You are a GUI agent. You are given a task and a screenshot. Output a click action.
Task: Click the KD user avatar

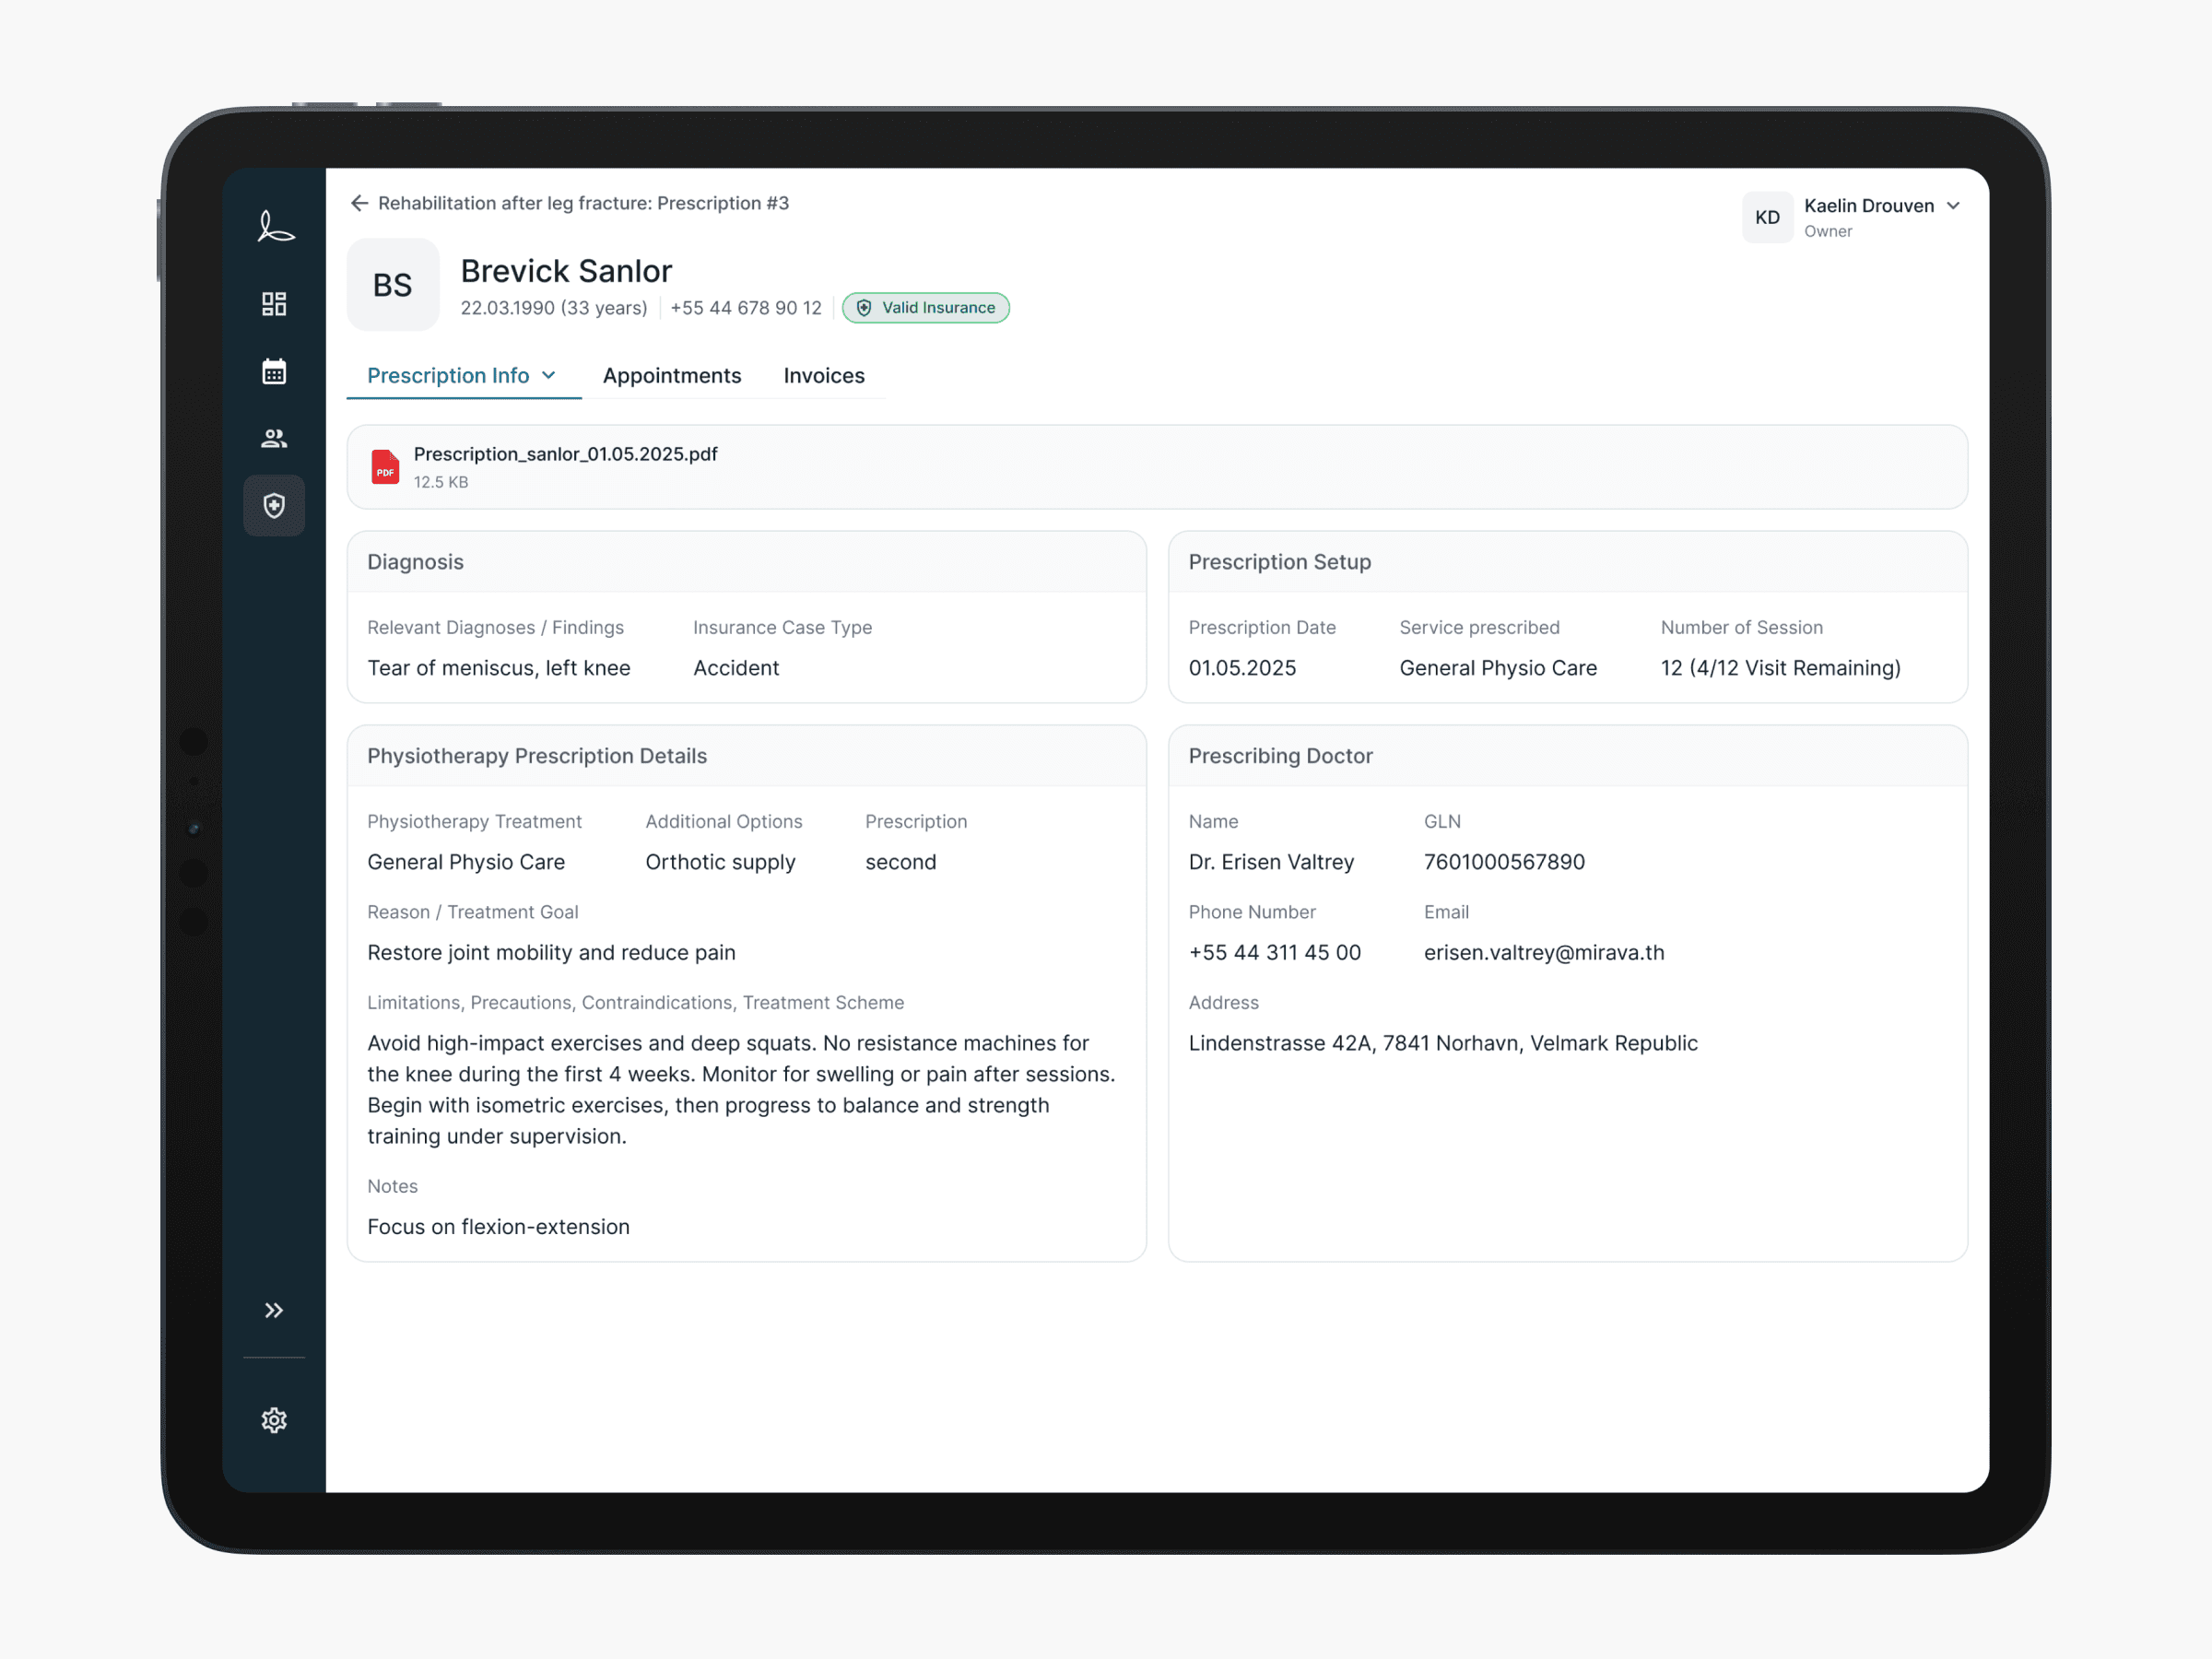tap(1767, 217)
